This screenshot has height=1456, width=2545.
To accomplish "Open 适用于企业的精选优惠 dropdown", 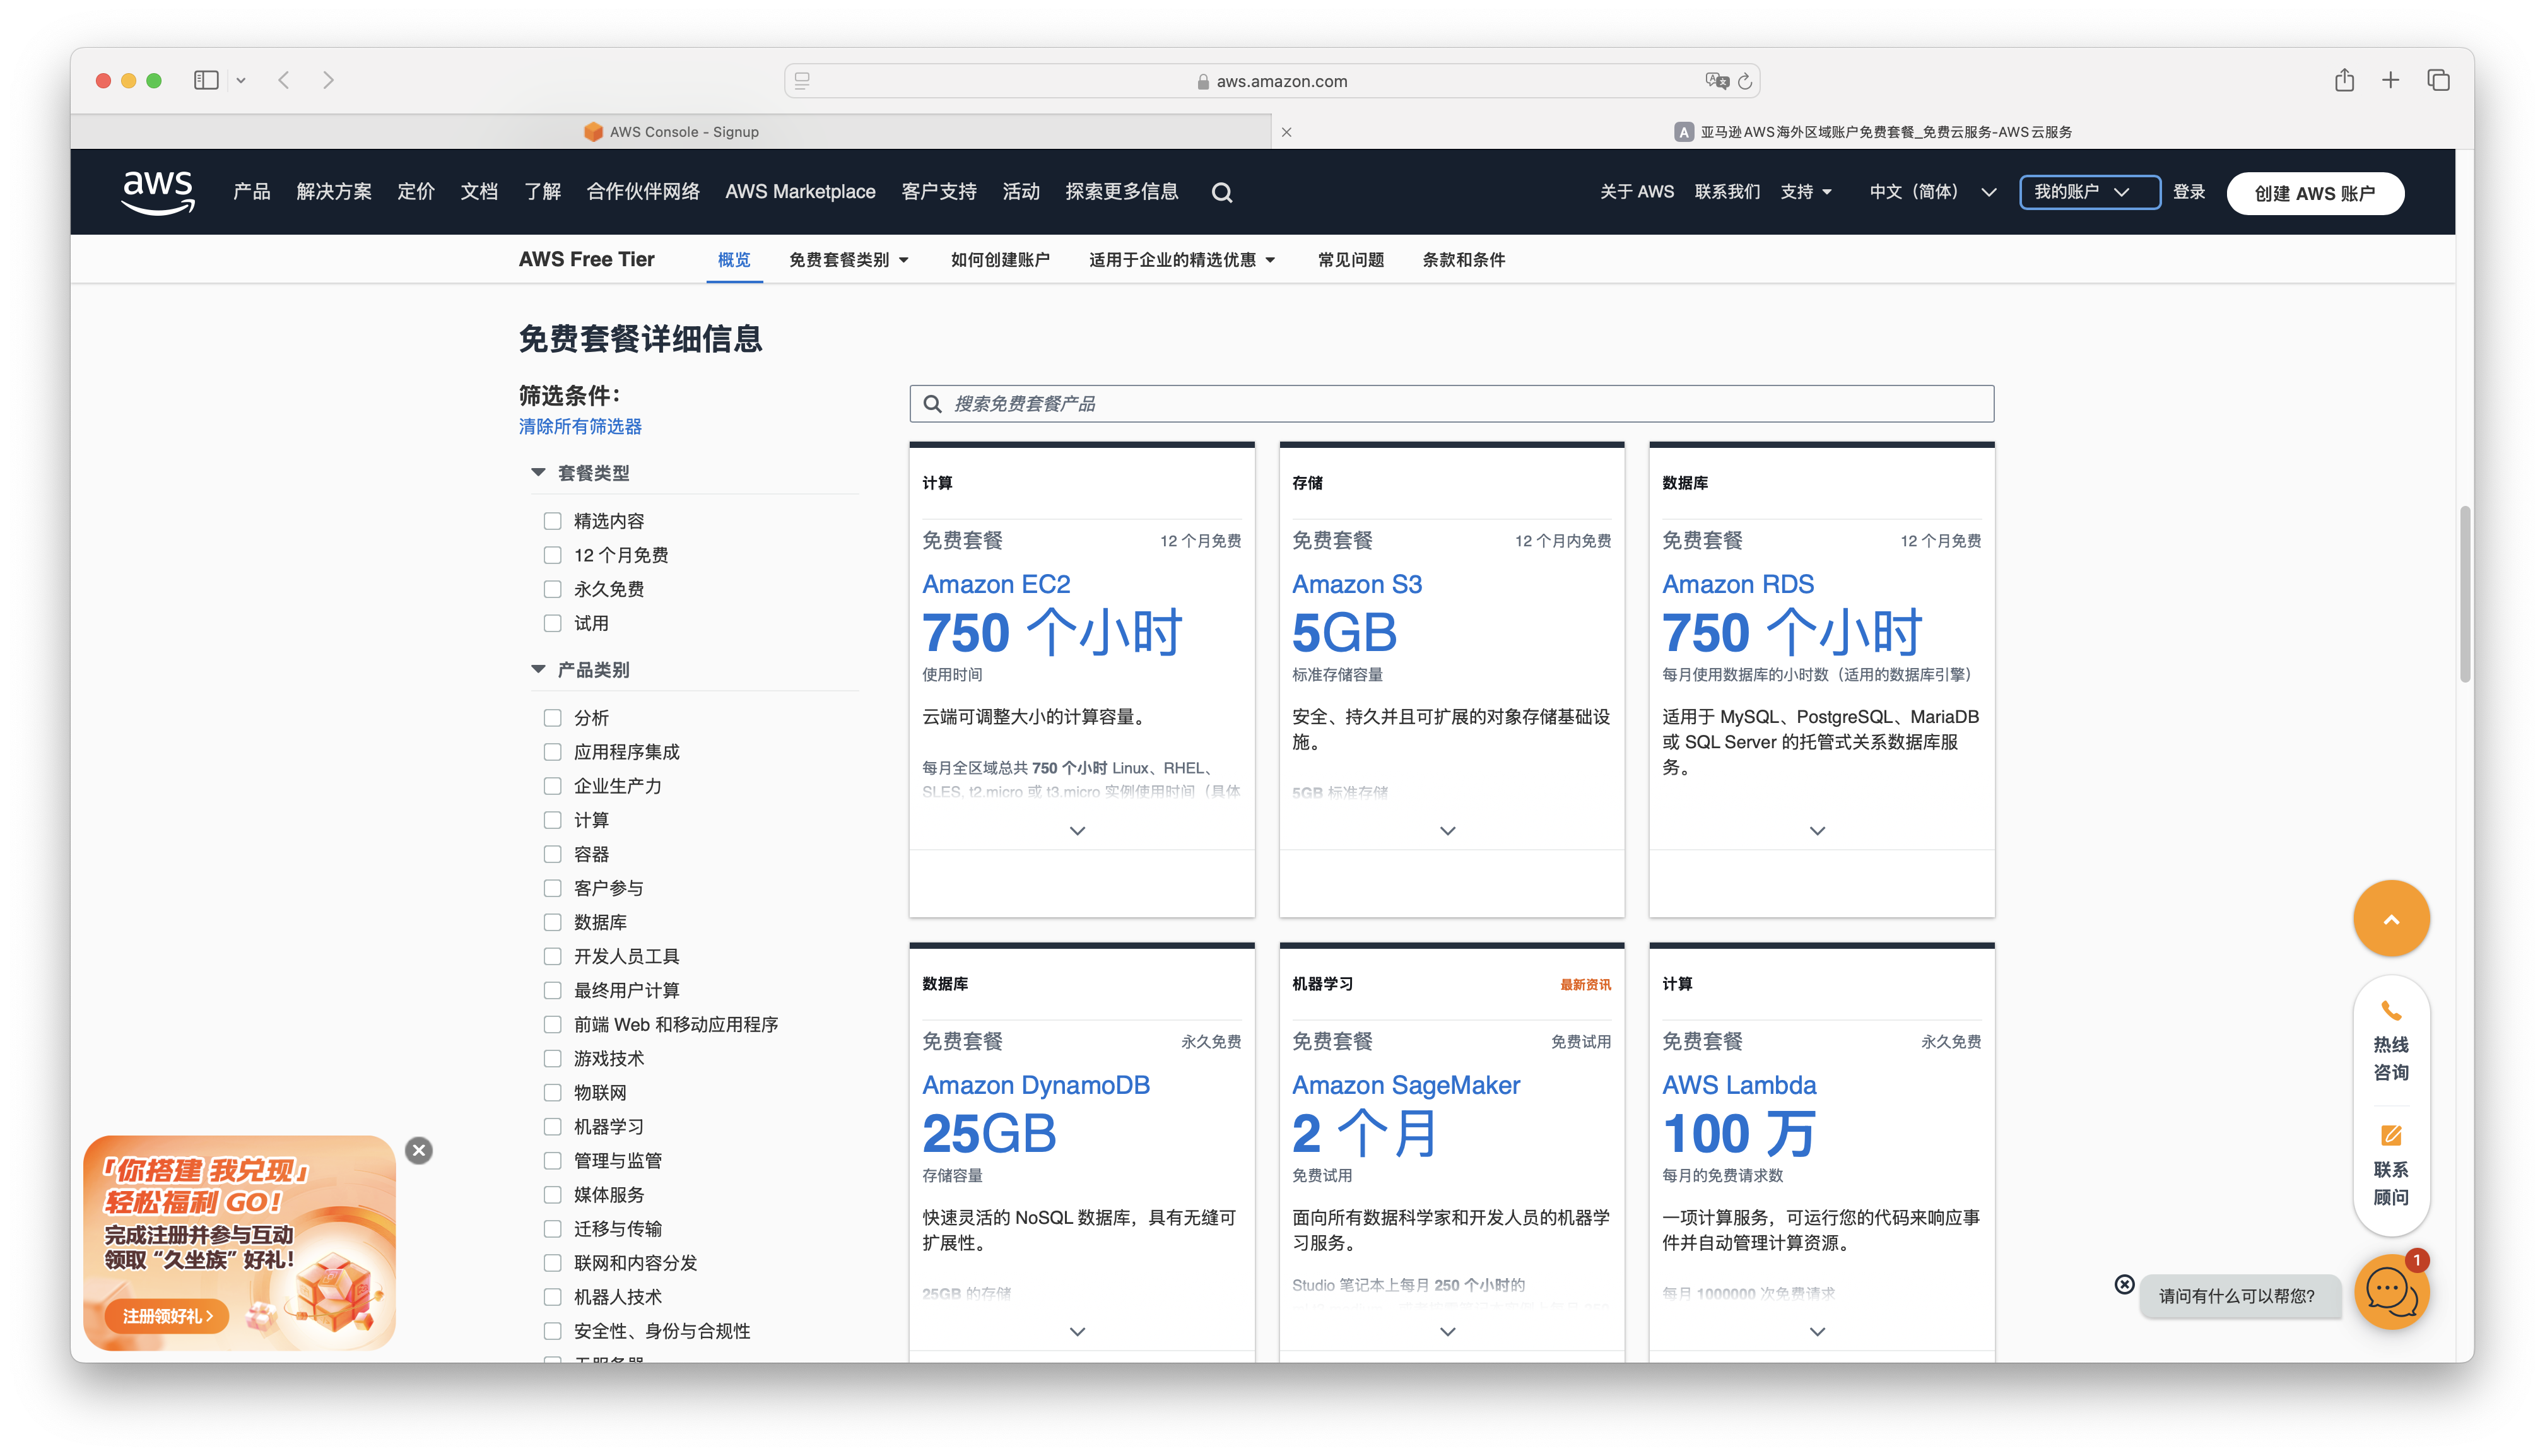I will pos(1181,260).
